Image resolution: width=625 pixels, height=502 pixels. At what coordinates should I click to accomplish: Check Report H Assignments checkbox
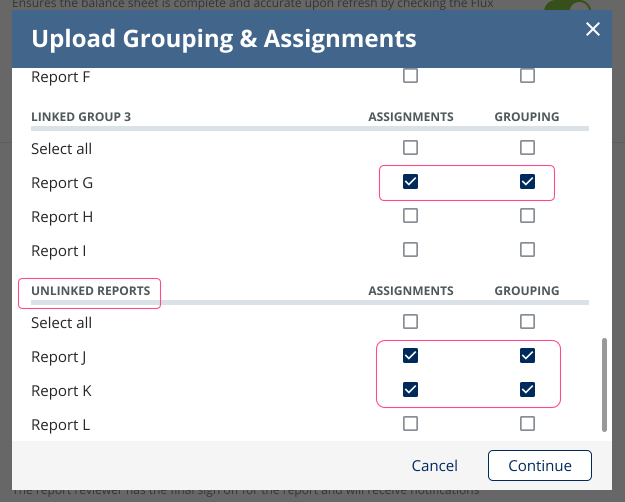(x=410, y=216)
